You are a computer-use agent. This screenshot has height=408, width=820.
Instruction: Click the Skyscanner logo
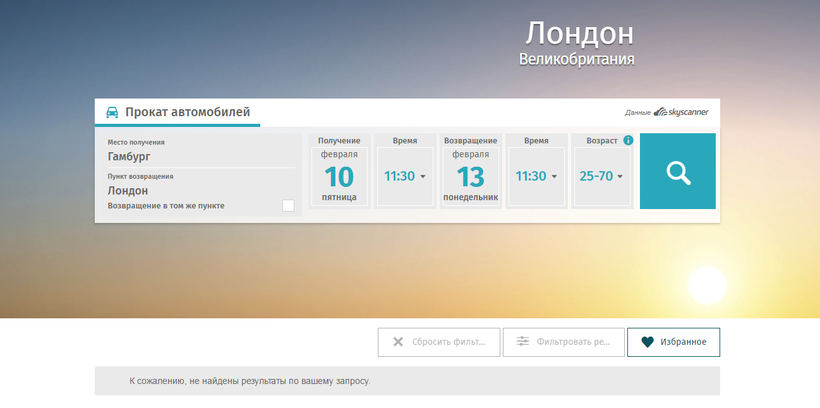(x=681, y=113)
